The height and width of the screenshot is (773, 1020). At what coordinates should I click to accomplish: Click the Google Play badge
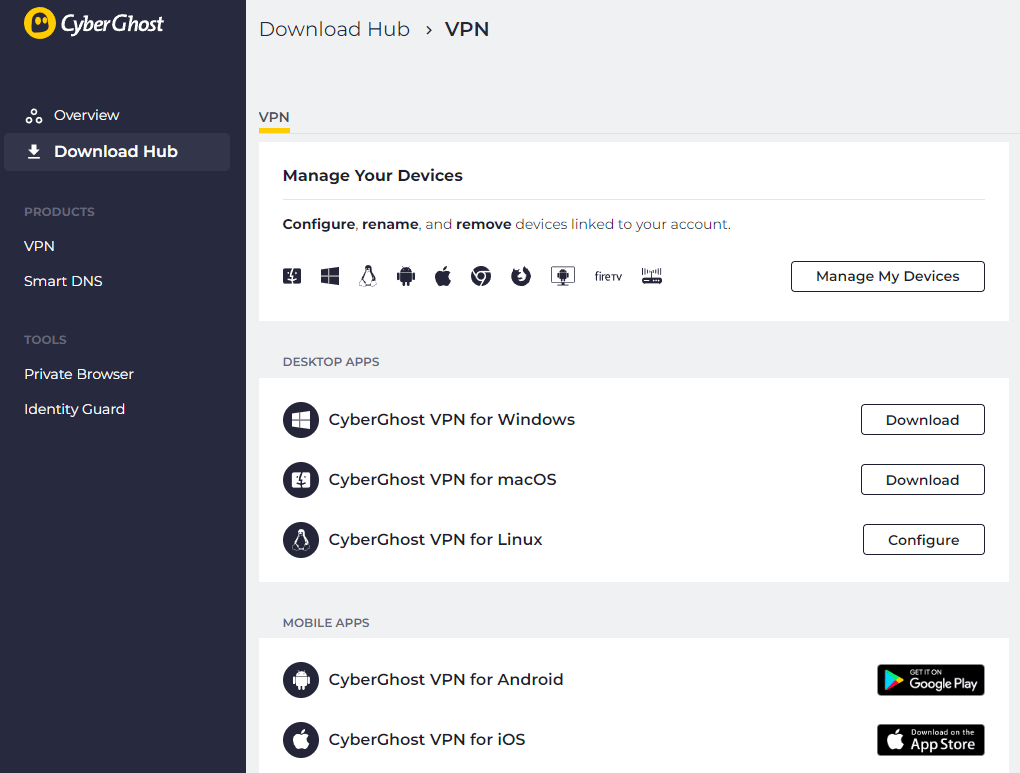(930, 680)
